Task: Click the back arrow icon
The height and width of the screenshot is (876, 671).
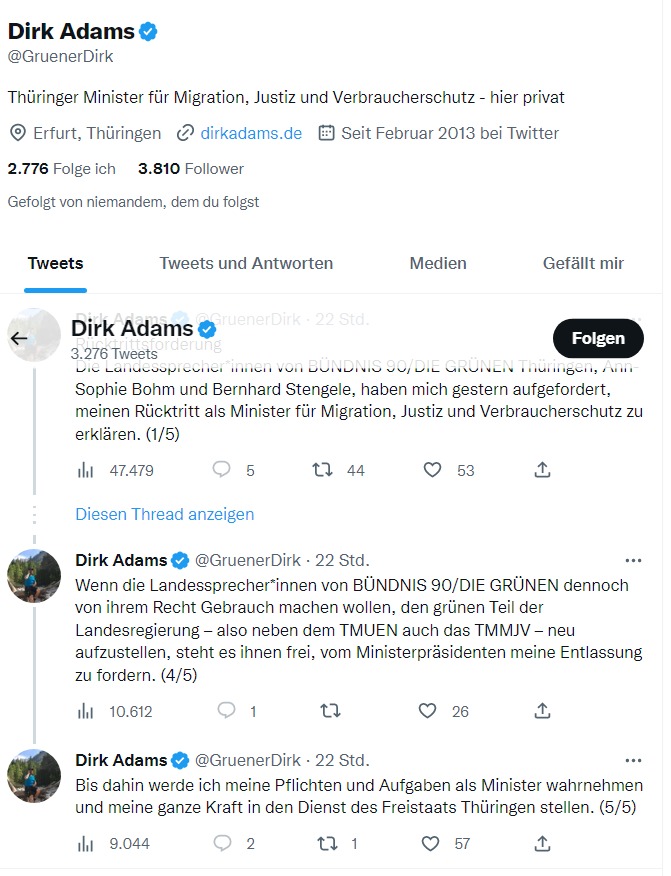Action: tap(19, 338)
